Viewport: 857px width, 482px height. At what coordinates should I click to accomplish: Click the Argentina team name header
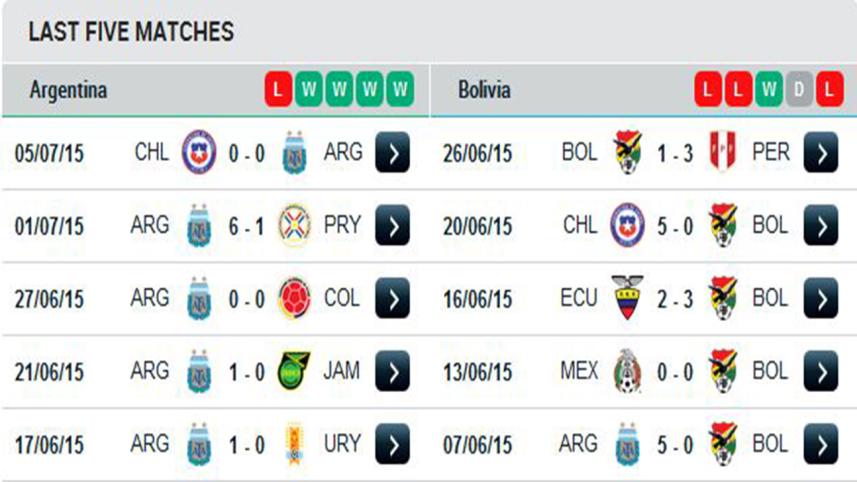(68, 90)
